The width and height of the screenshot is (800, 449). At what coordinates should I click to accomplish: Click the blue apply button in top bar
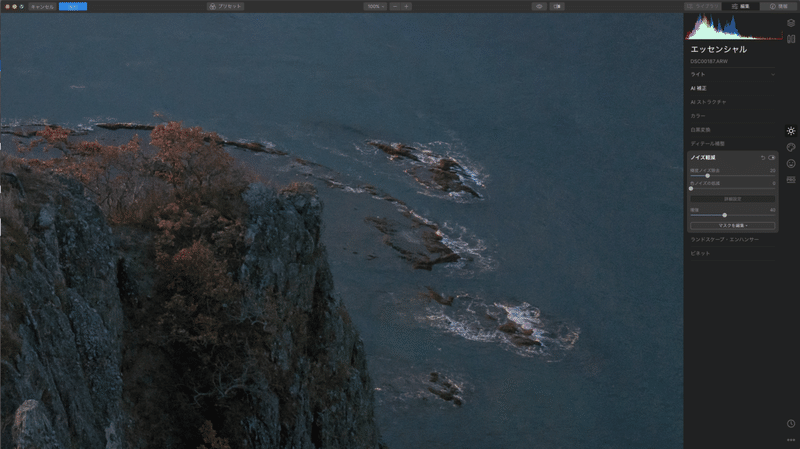coord(73,7)
